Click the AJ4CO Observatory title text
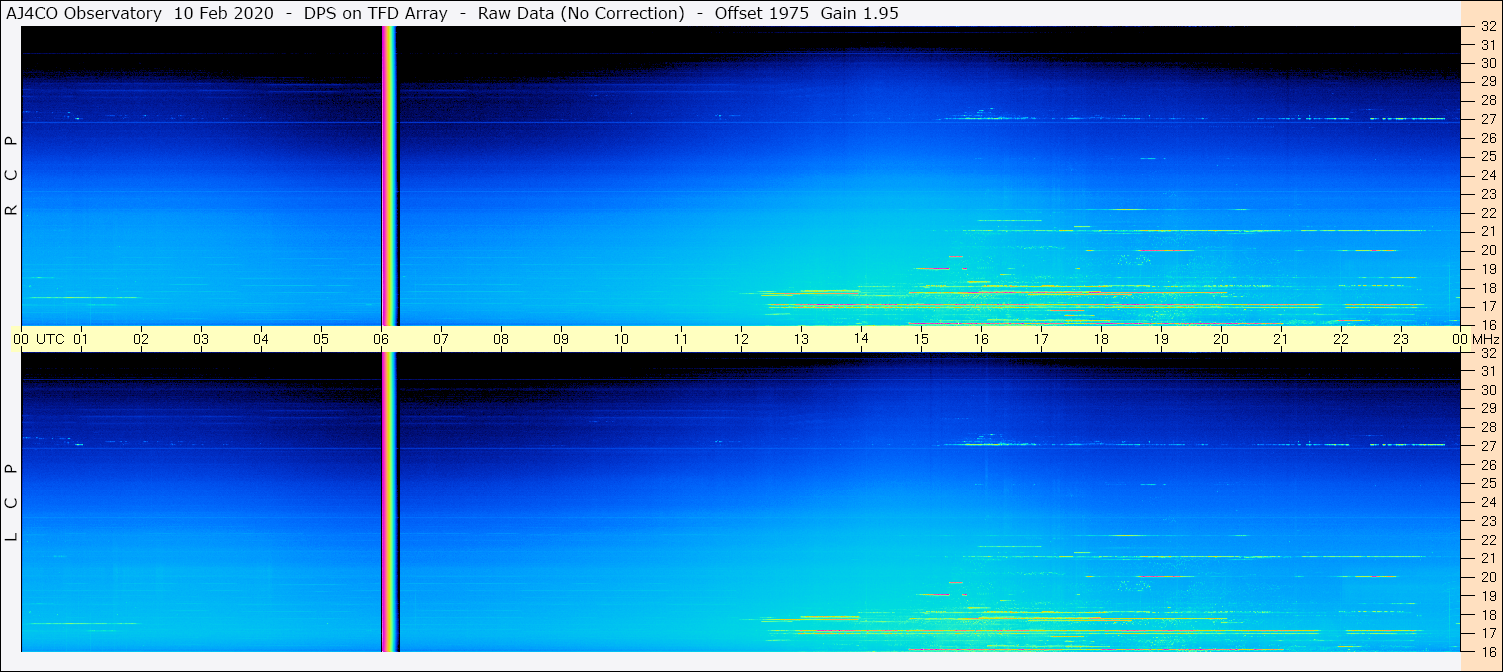The image size is (1503, 672). point(83,13)
